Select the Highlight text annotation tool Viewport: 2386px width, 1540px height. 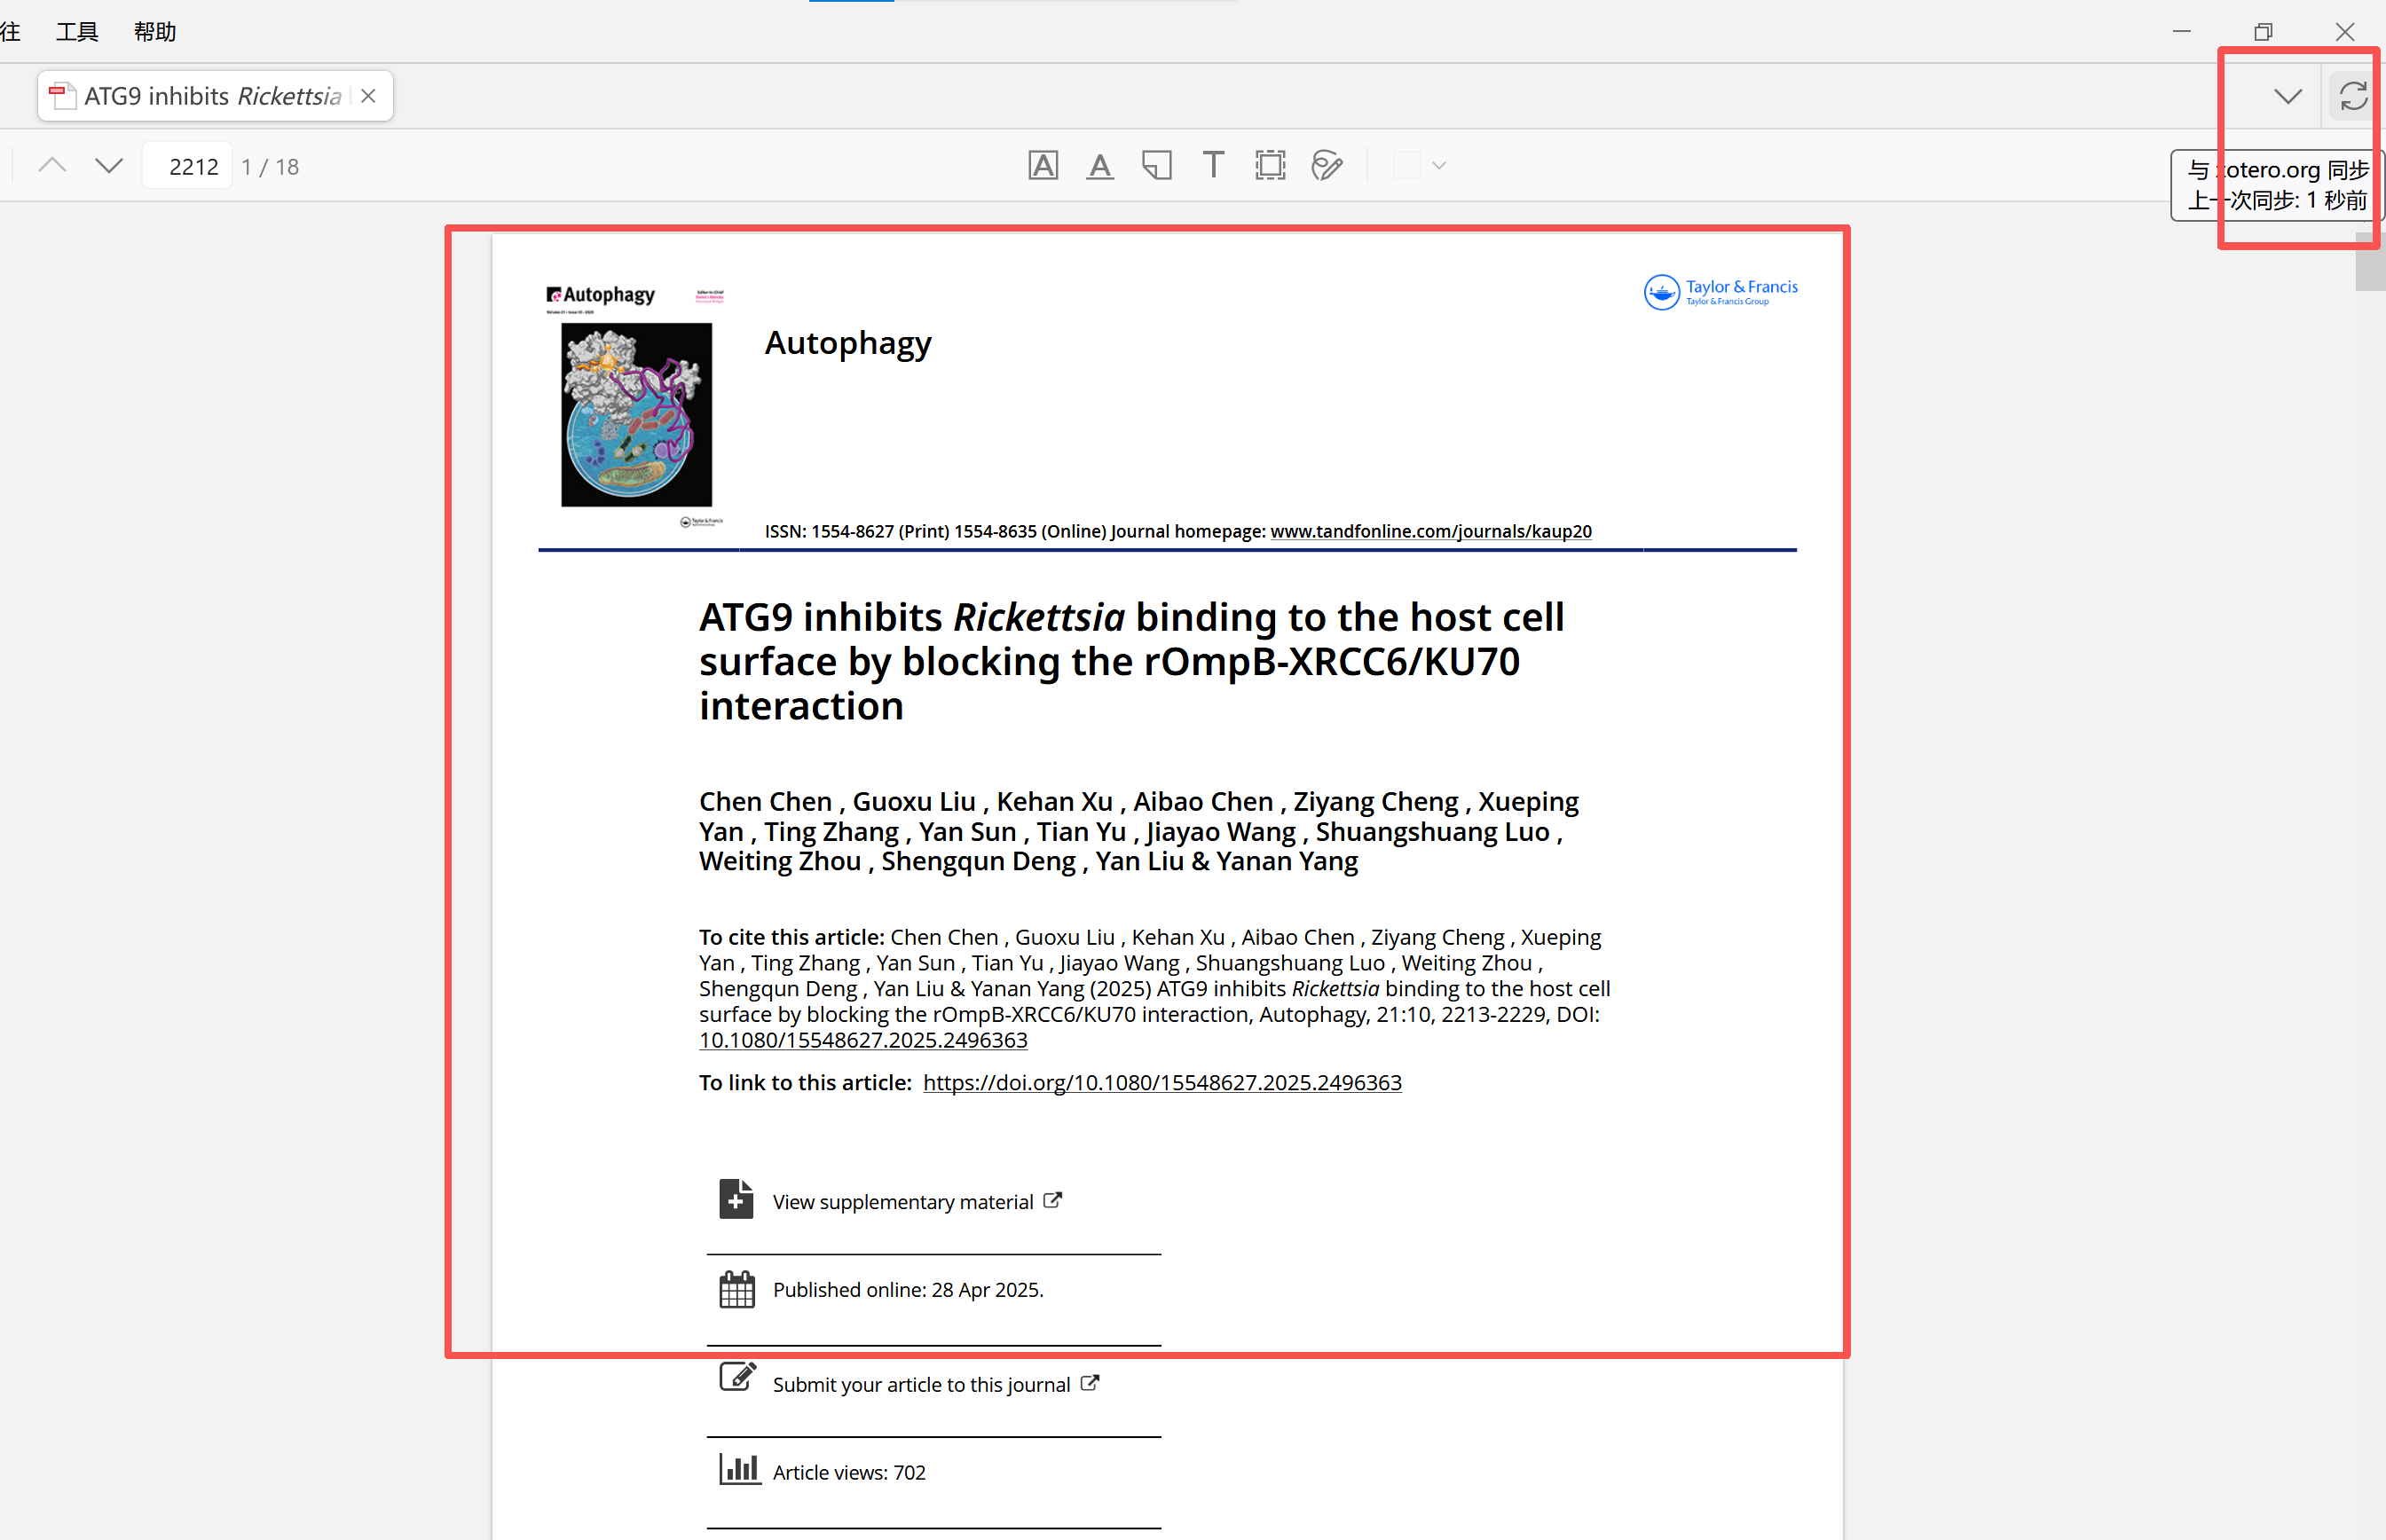(x=1043, y=166)
